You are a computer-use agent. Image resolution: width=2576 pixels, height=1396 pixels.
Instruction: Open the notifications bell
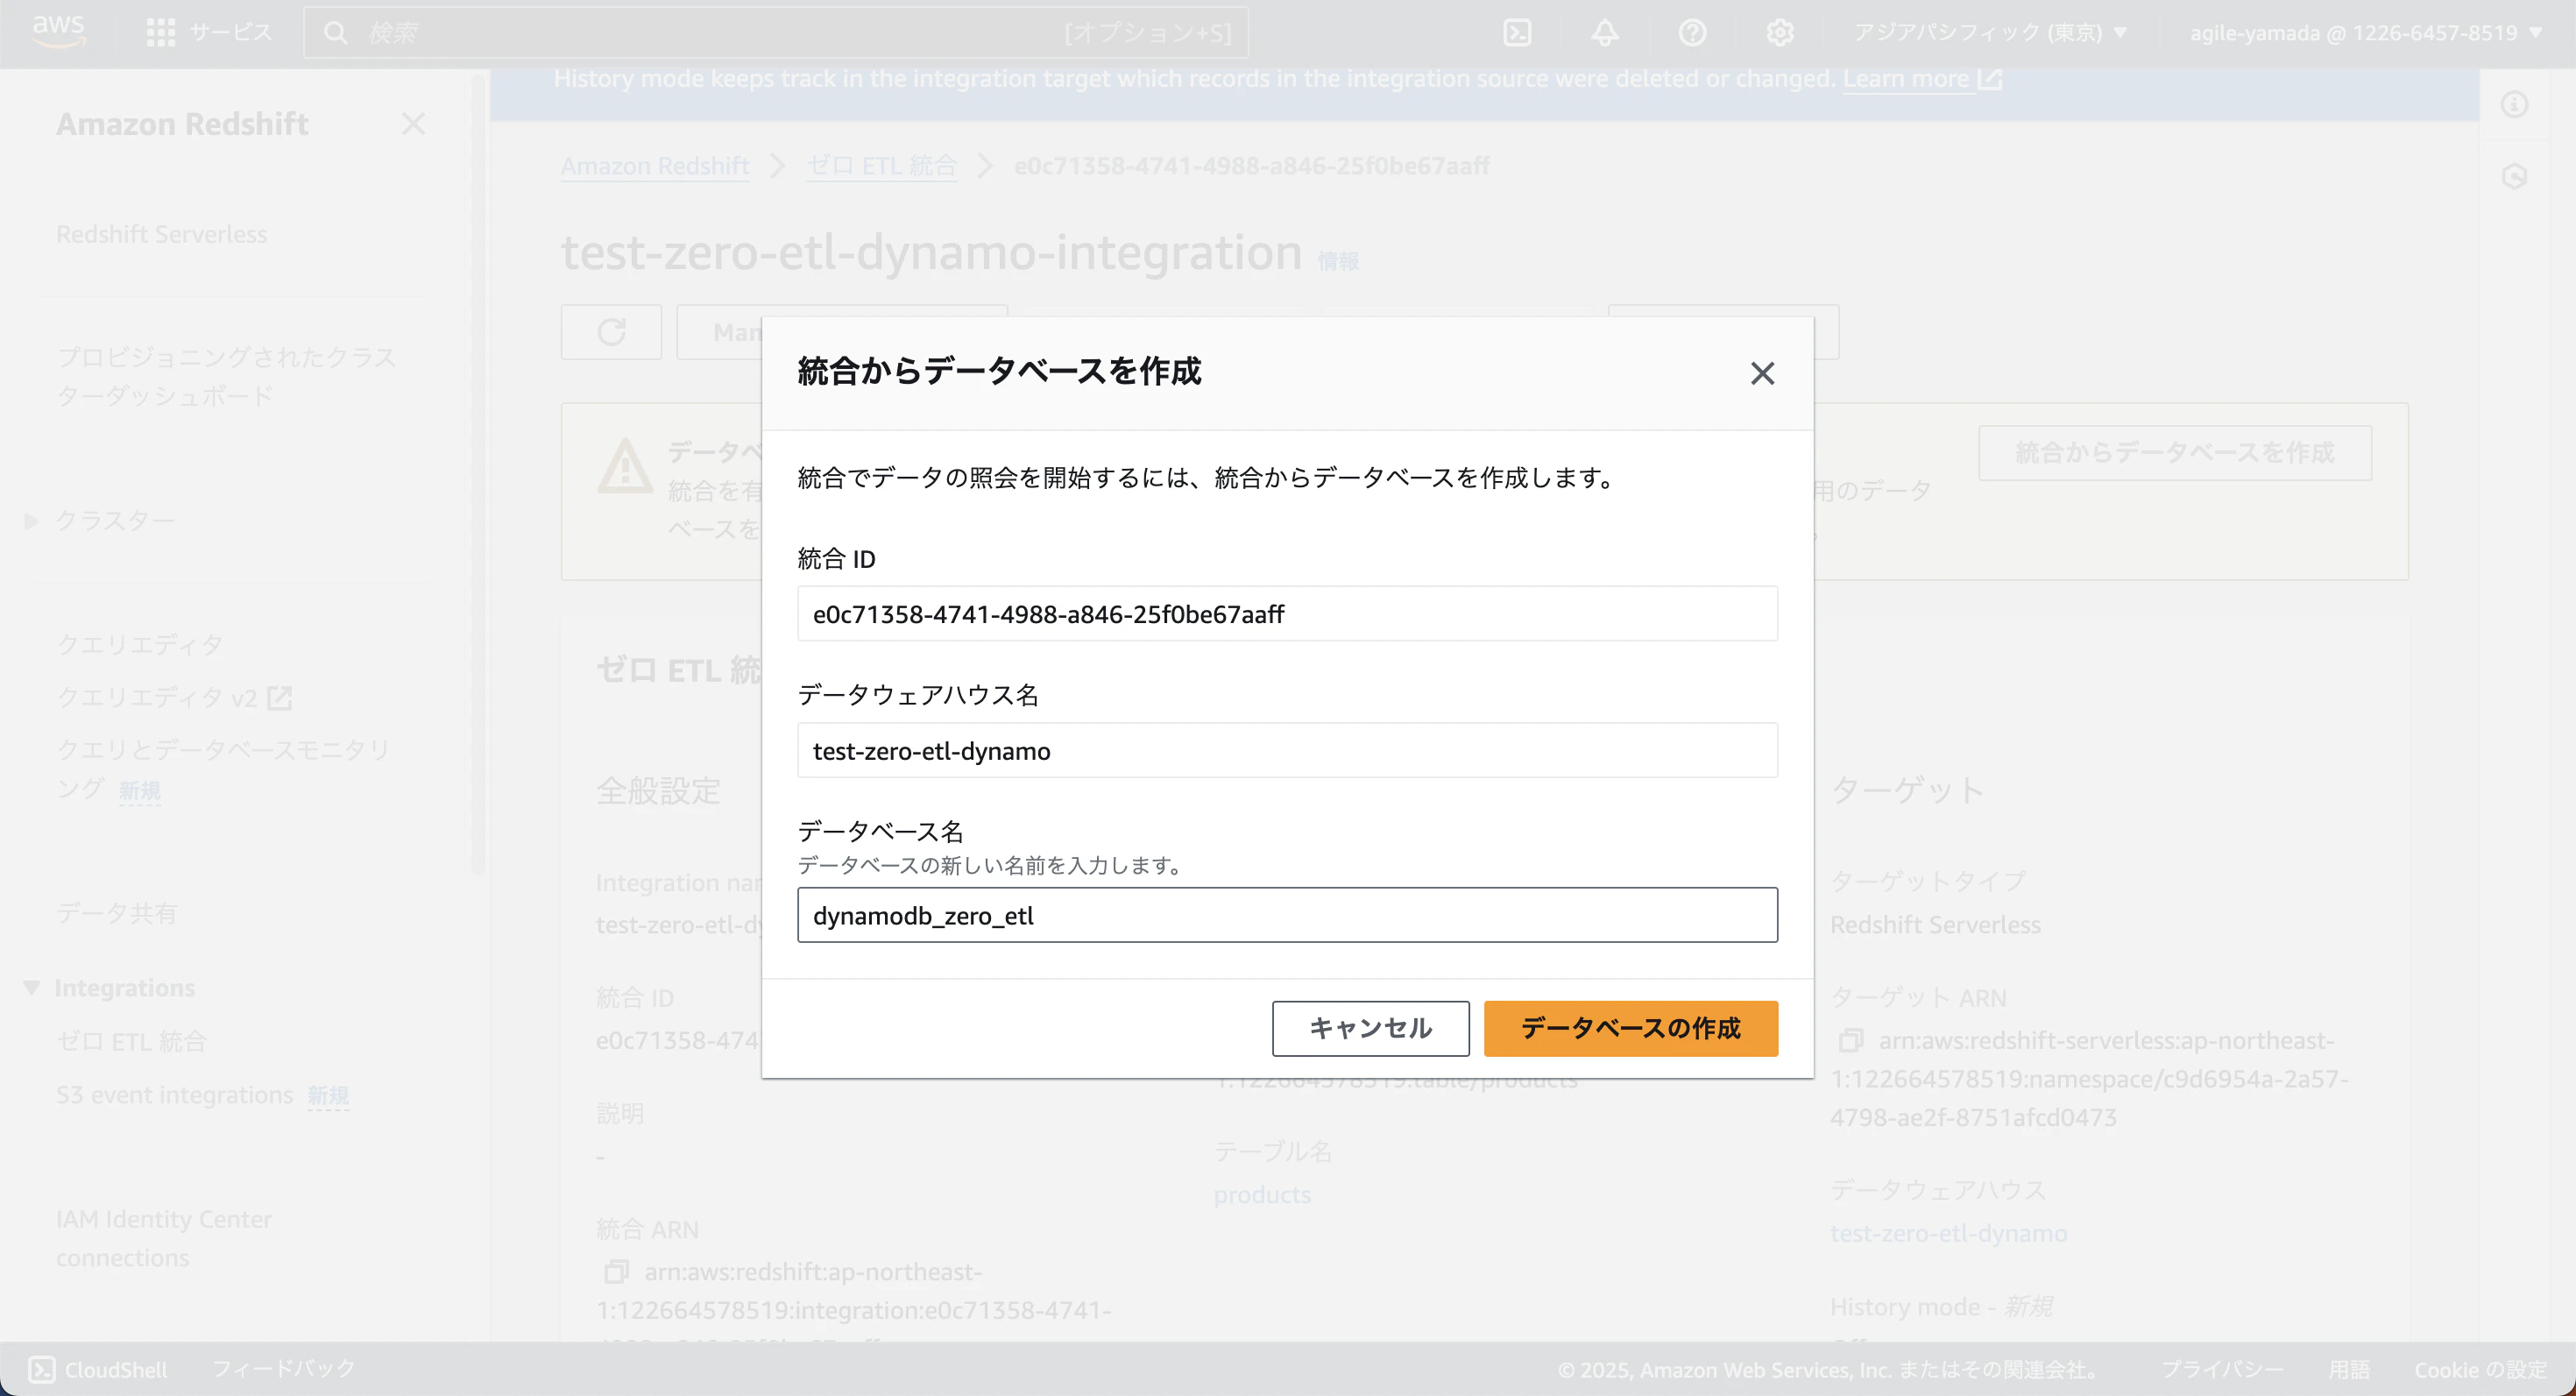coord(1603,32)
